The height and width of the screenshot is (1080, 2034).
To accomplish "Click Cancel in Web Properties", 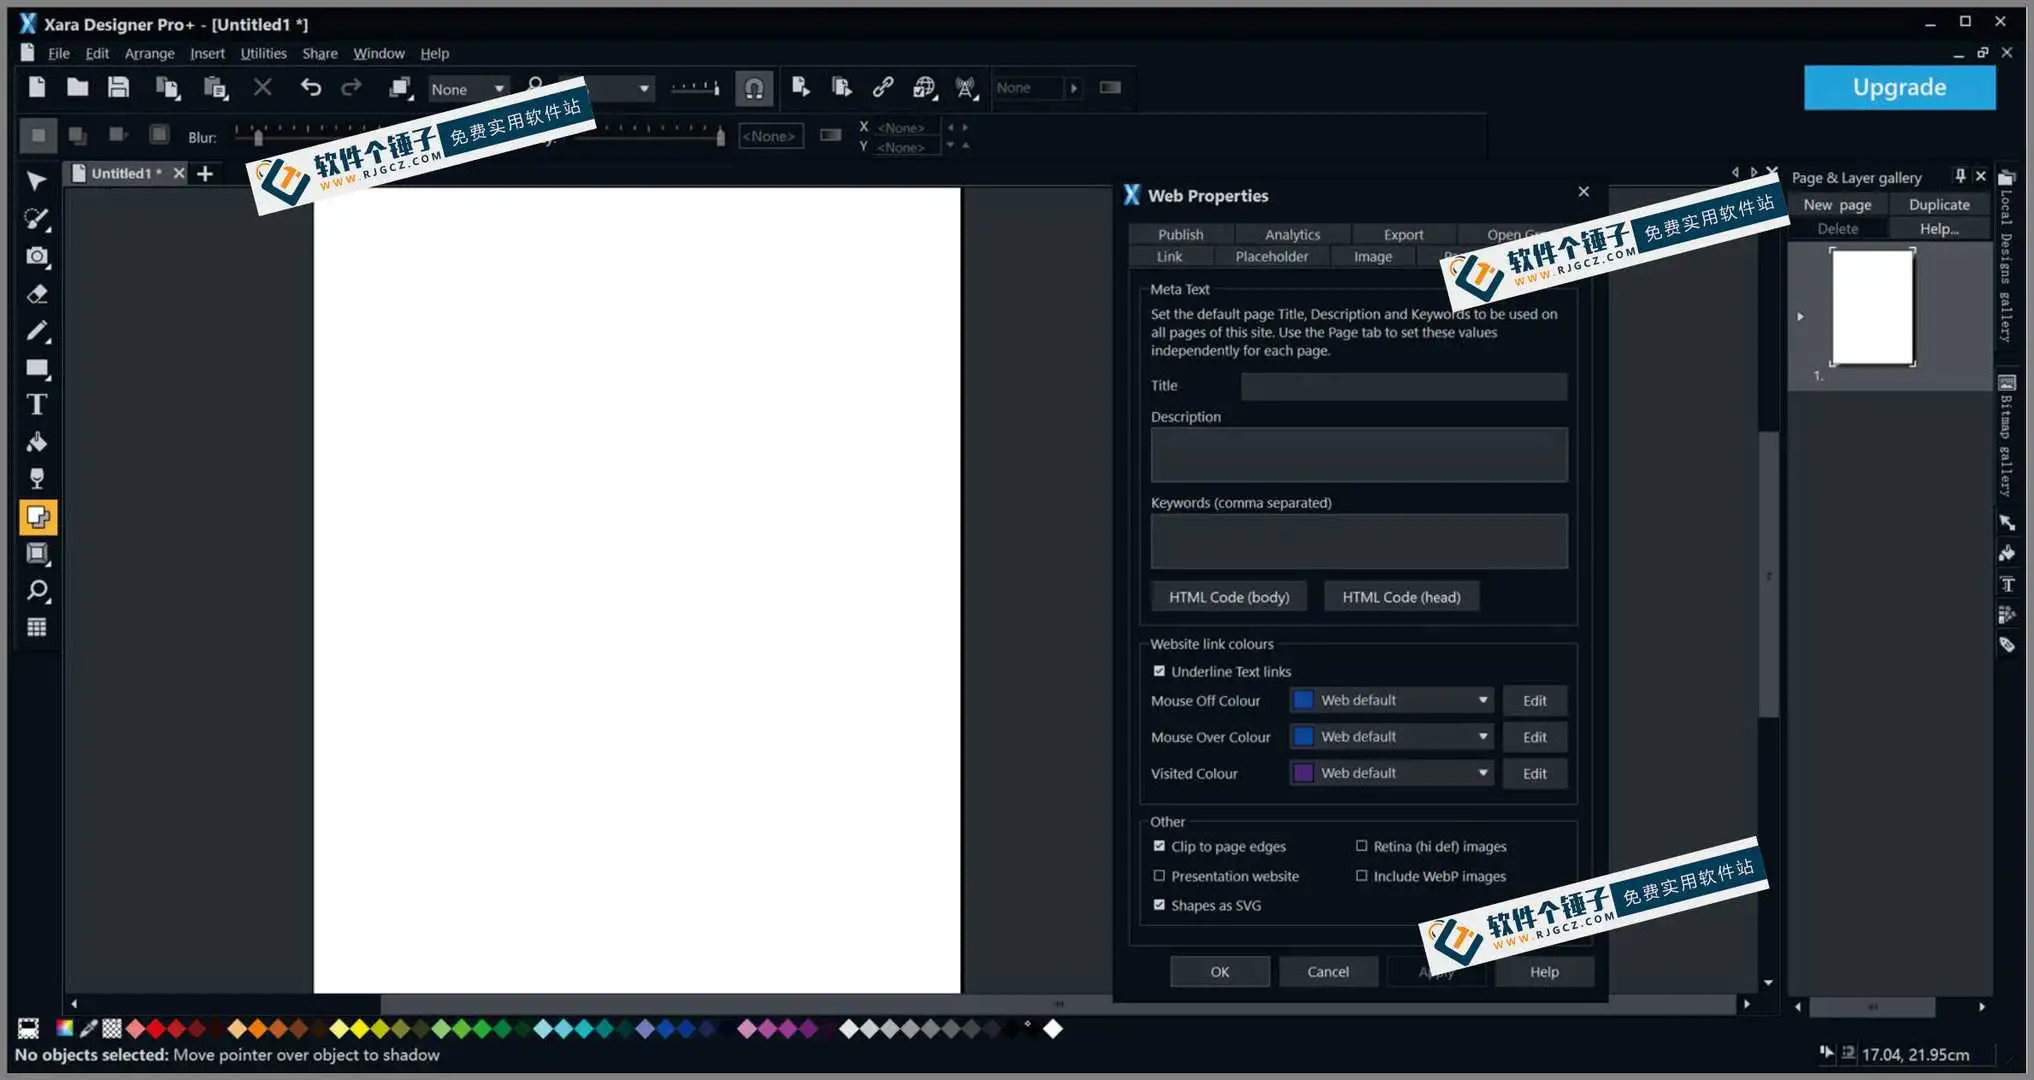I will [x=1328, y=971].
